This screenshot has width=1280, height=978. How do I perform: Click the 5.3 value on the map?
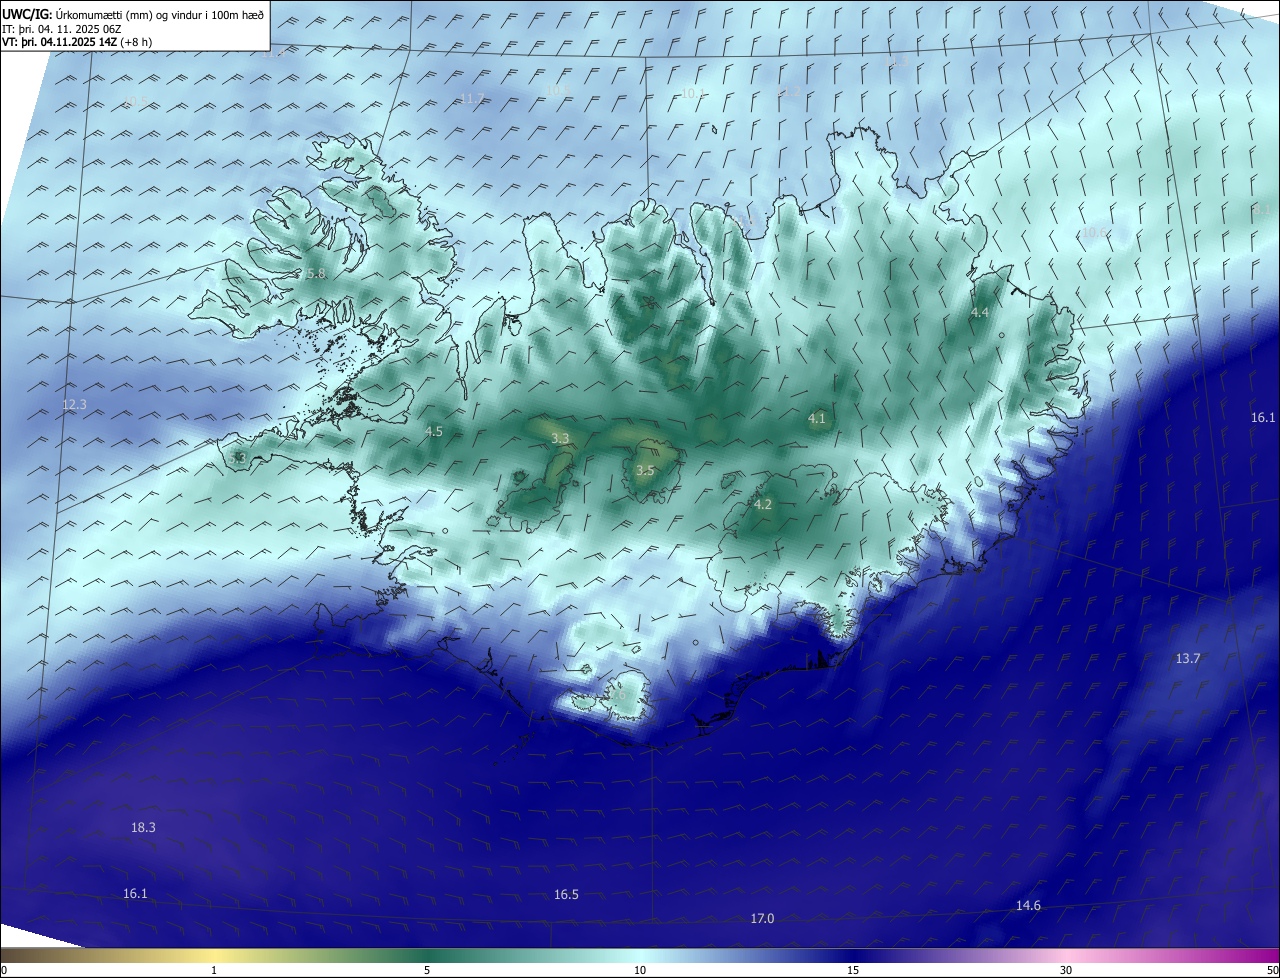coord(237,458)
